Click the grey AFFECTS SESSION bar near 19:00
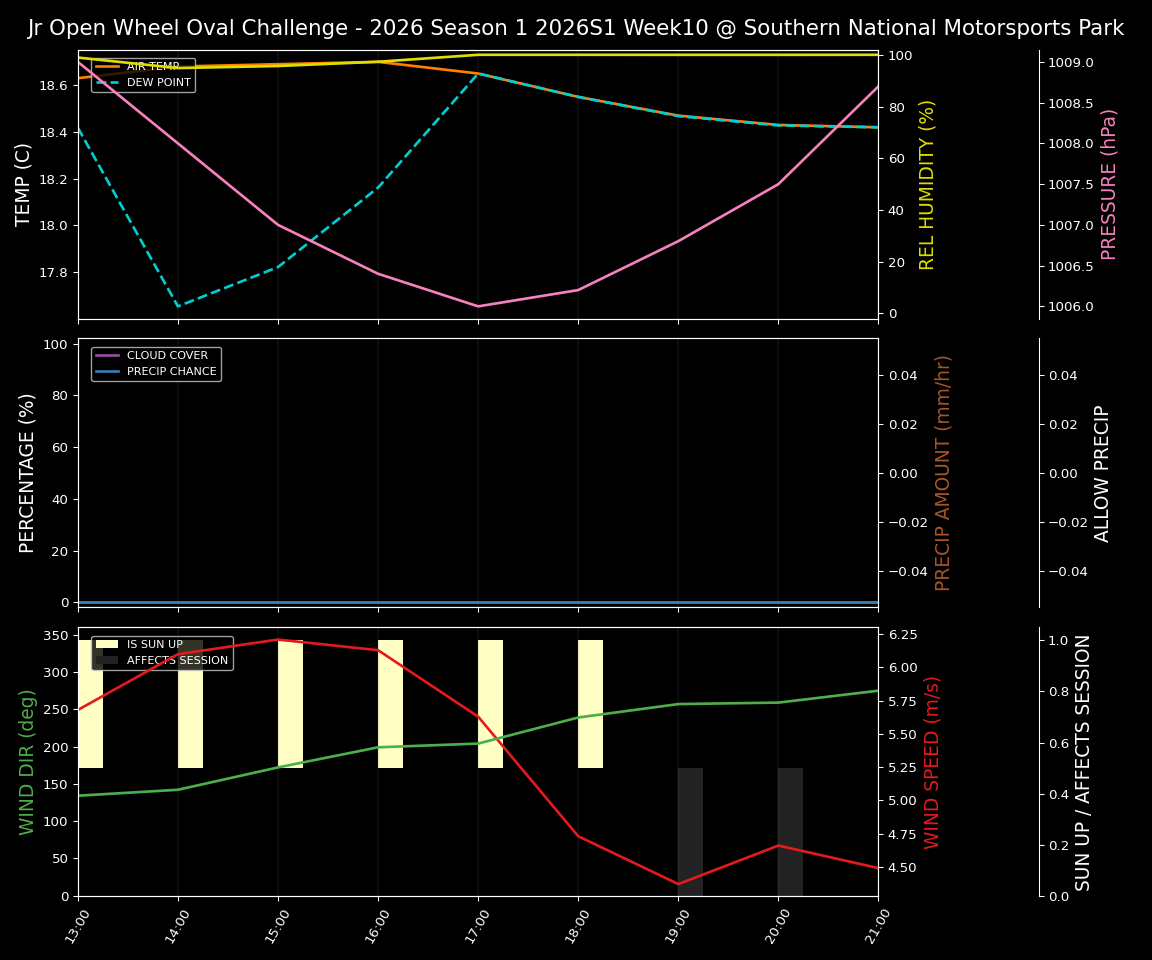 pos(691,830)
